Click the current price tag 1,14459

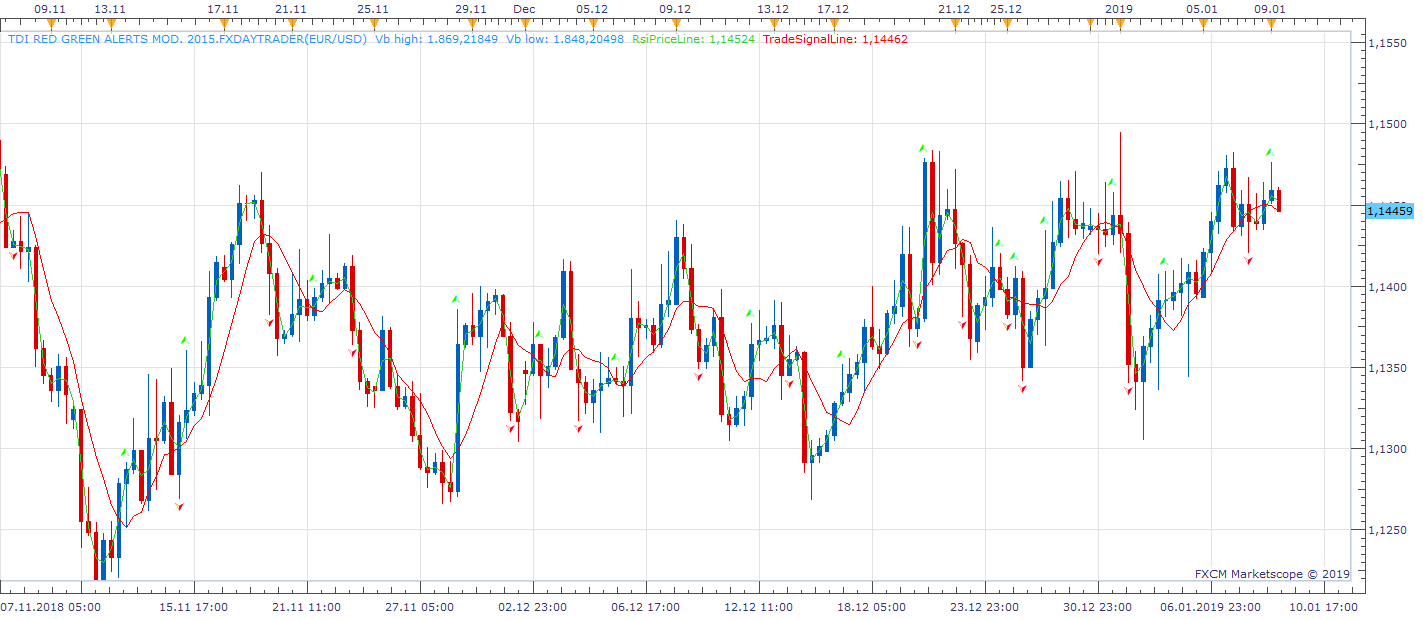coord(1390,211)
